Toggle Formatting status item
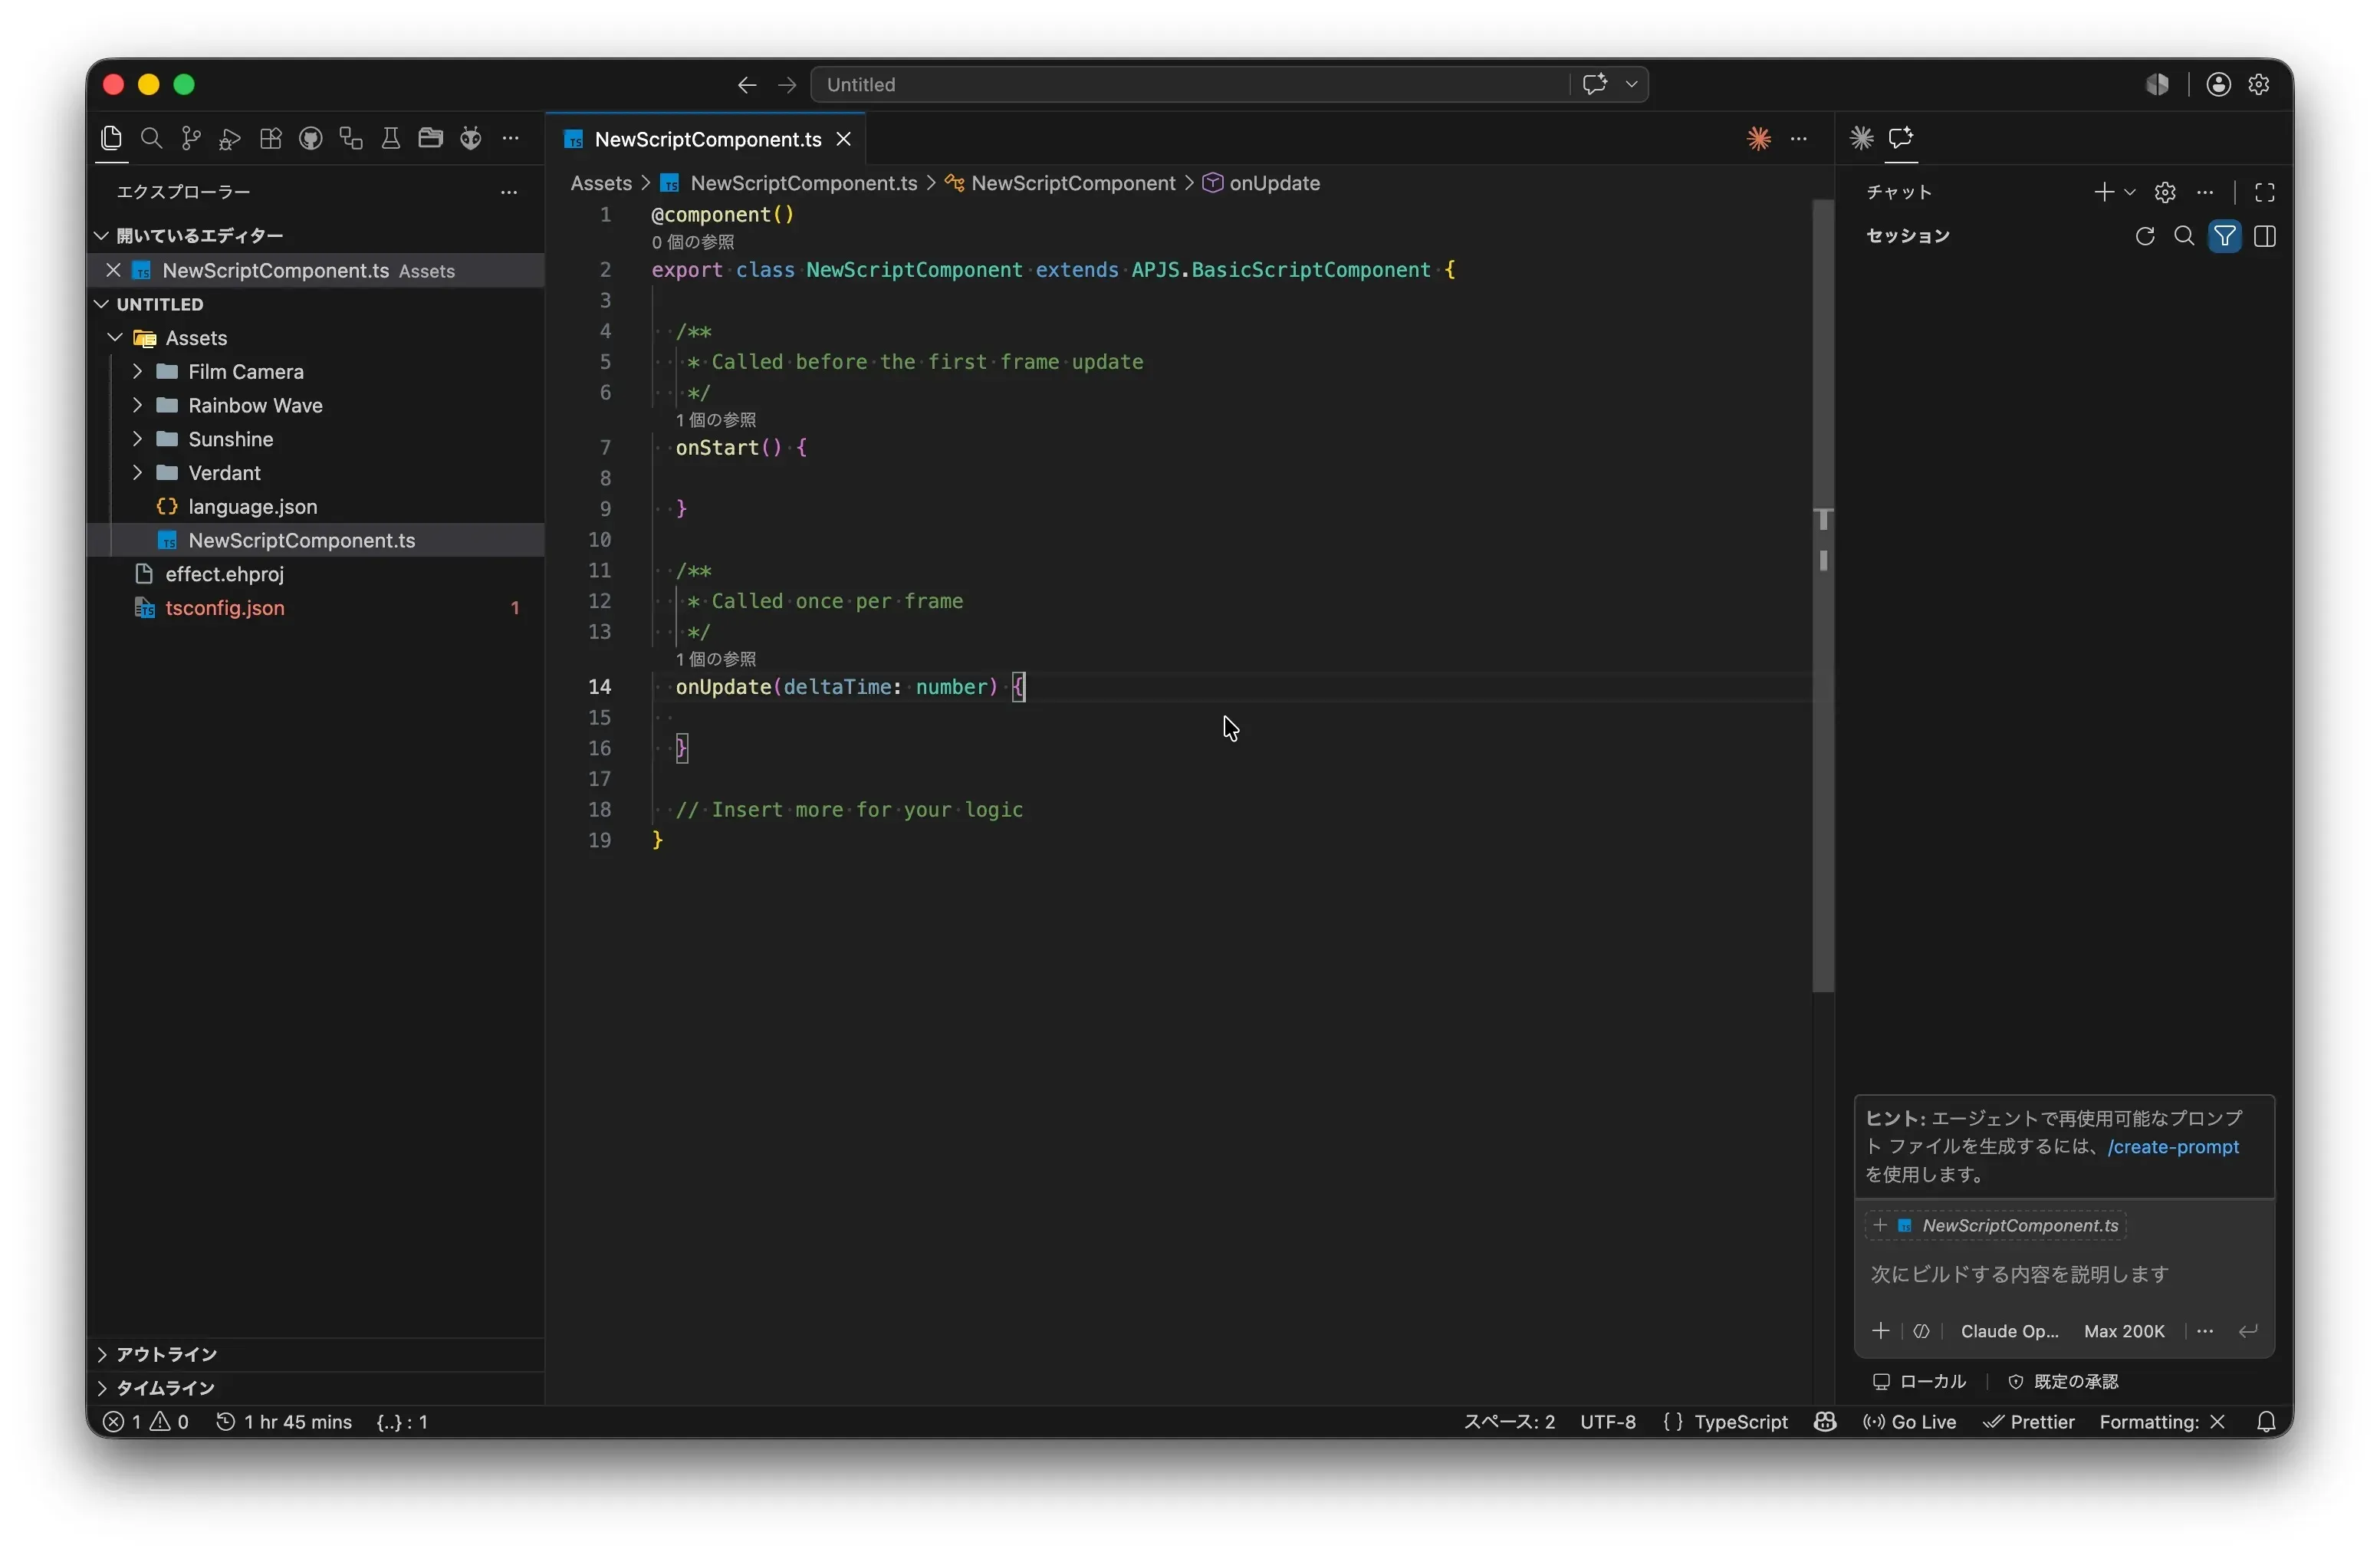Screen dimensions: 2380x1552 coord(2162,1422)
